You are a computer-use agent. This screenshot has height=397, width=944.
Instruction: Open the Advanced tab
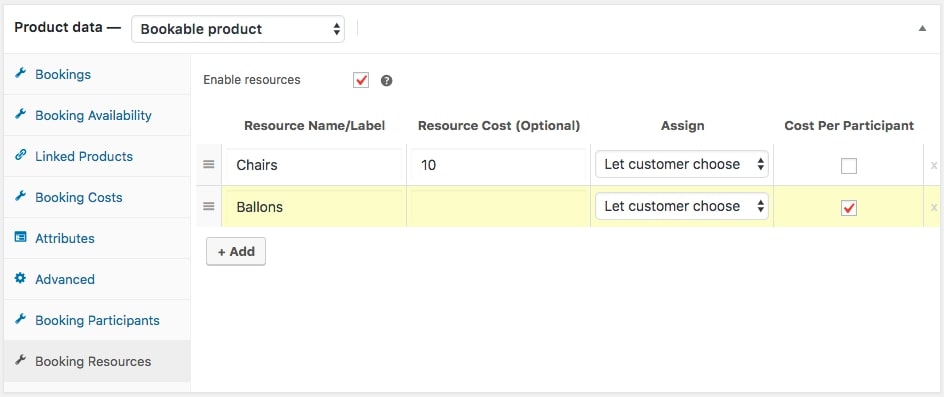tap(97, 279)
